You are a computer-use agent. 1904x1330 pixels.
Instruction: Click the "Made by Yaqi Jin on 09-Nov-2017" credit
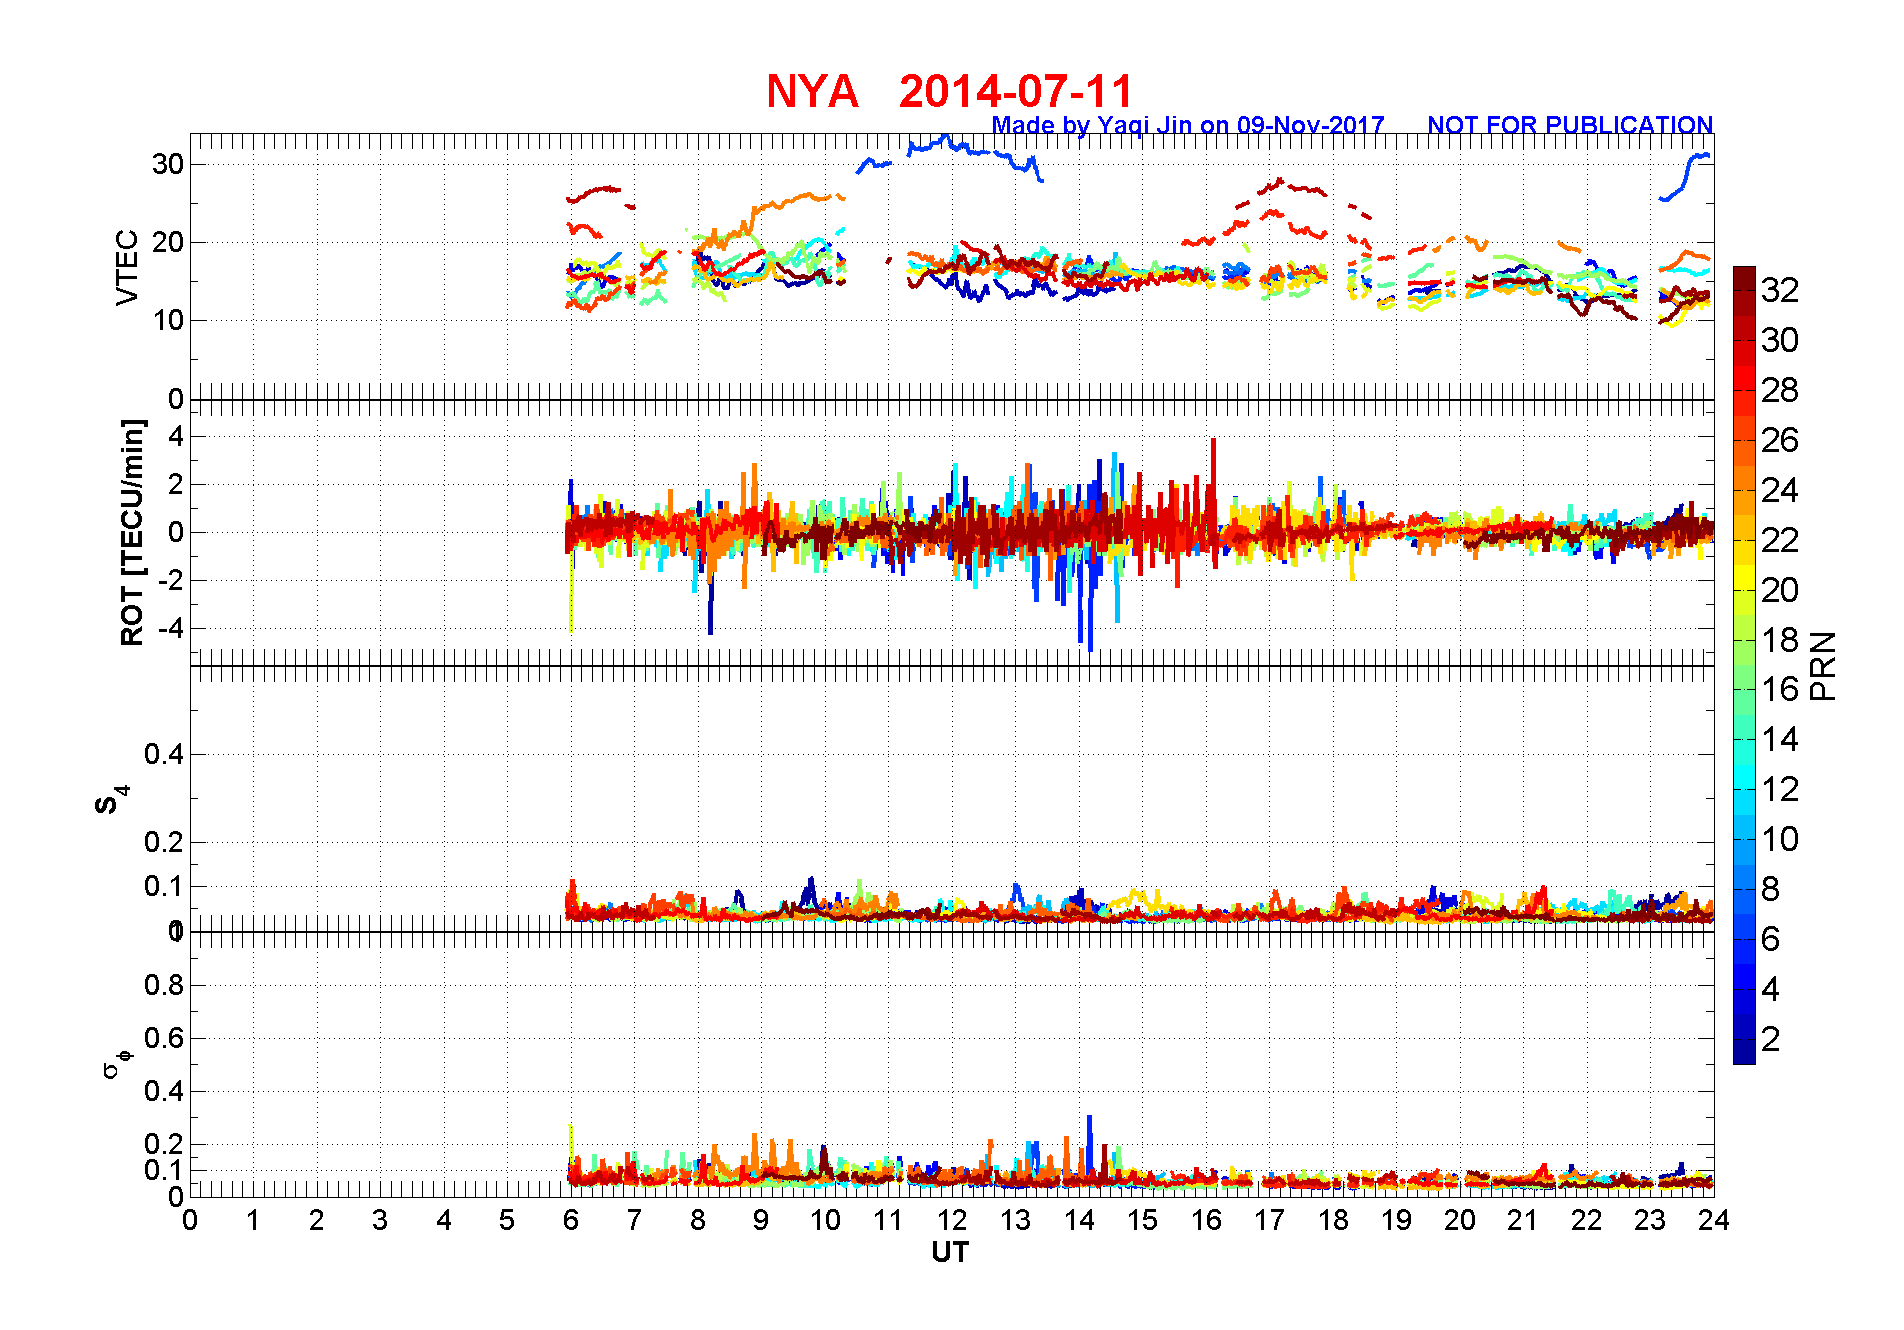[1188, 125]
